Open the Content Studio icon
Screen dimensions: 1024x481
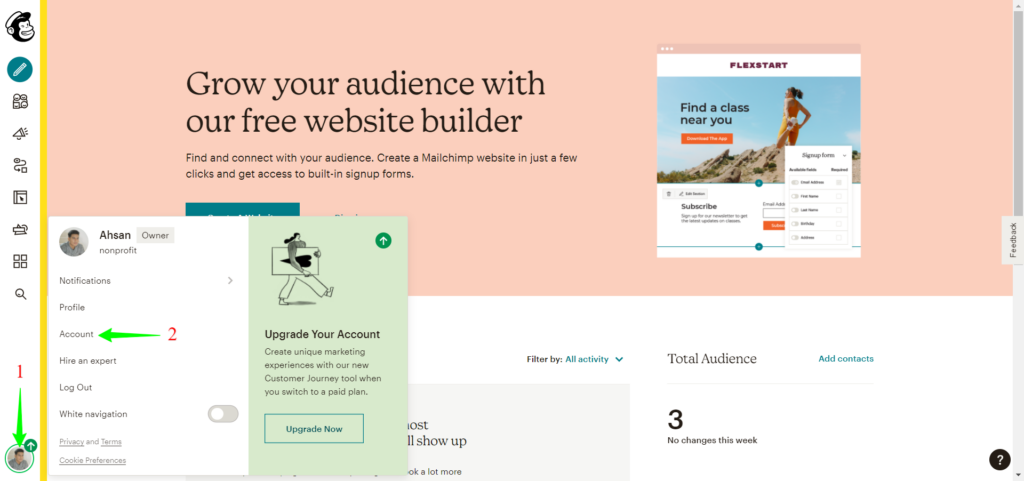pyautogui.click(x=20, y=229)
